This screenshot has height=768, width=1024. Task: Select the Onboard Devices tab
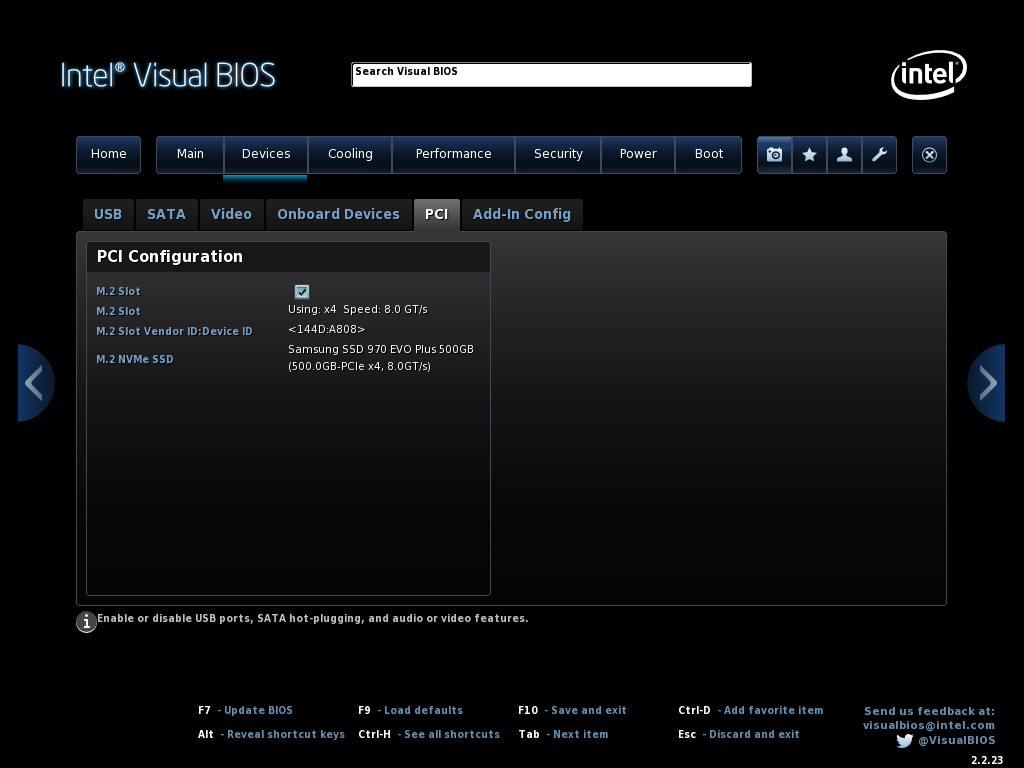pyautogui.click(x=338, y=214)
